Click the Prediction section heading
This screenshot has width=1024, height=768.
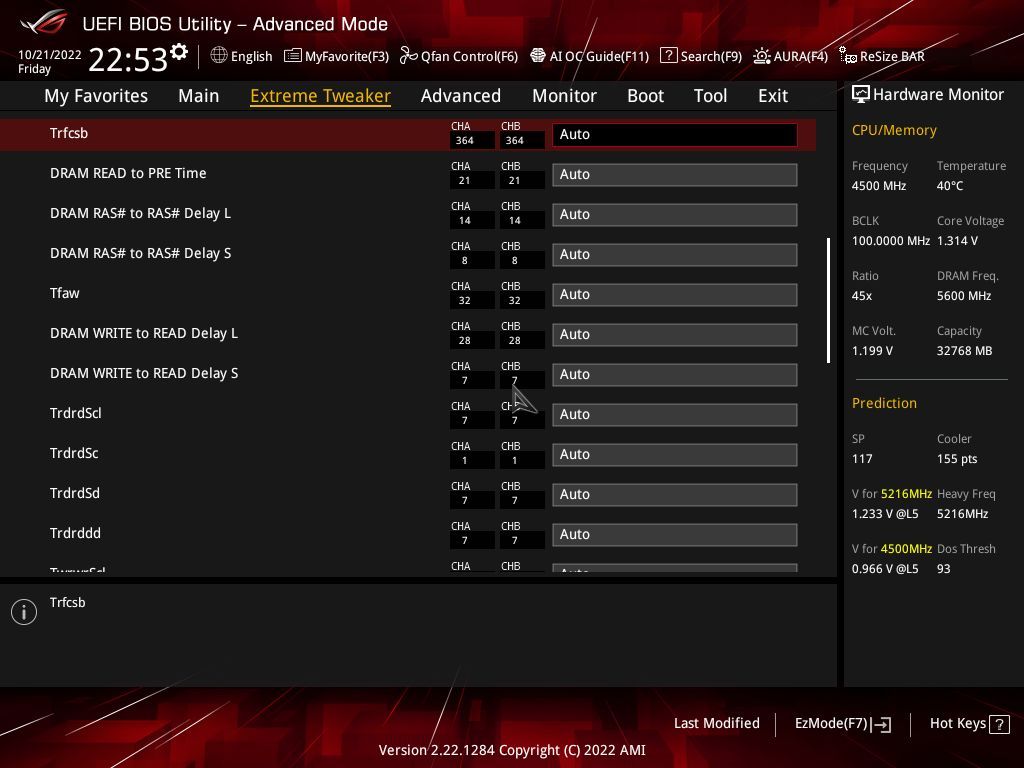(x=884, y=403)
